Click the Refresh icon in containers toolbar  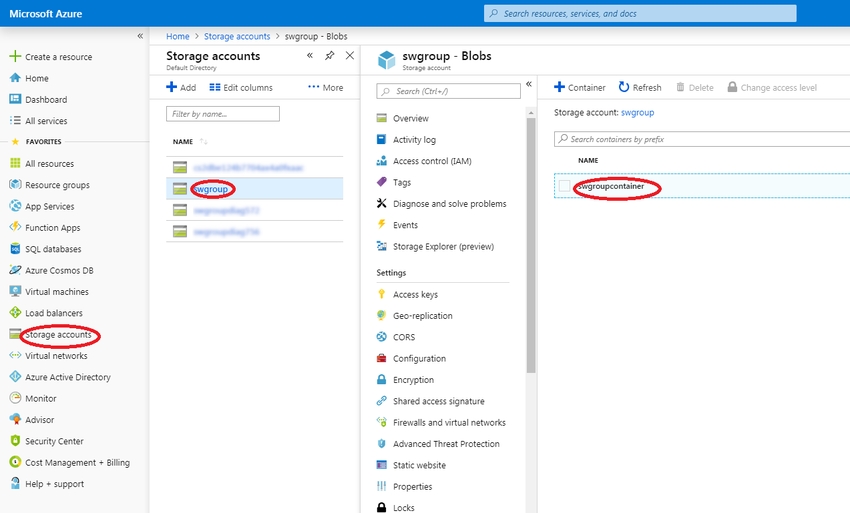click(x=624, y=87)
